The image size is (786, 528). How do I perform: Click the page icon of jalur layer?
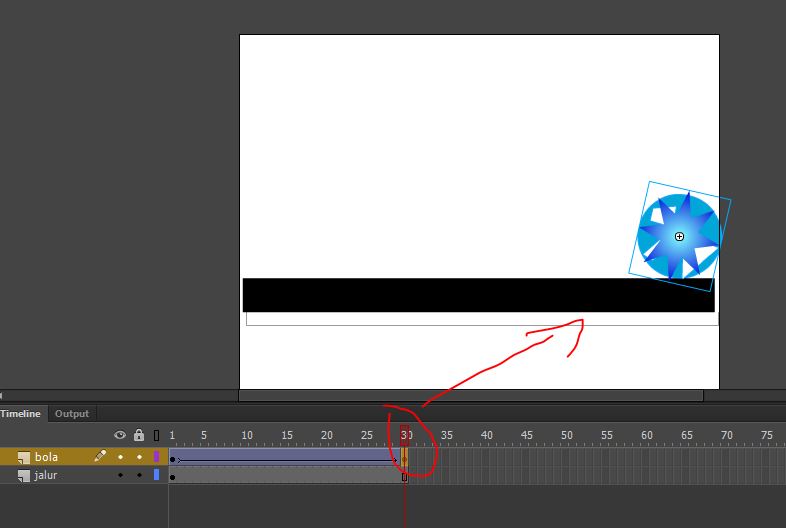pyautogui.click(x=24, y=475)
